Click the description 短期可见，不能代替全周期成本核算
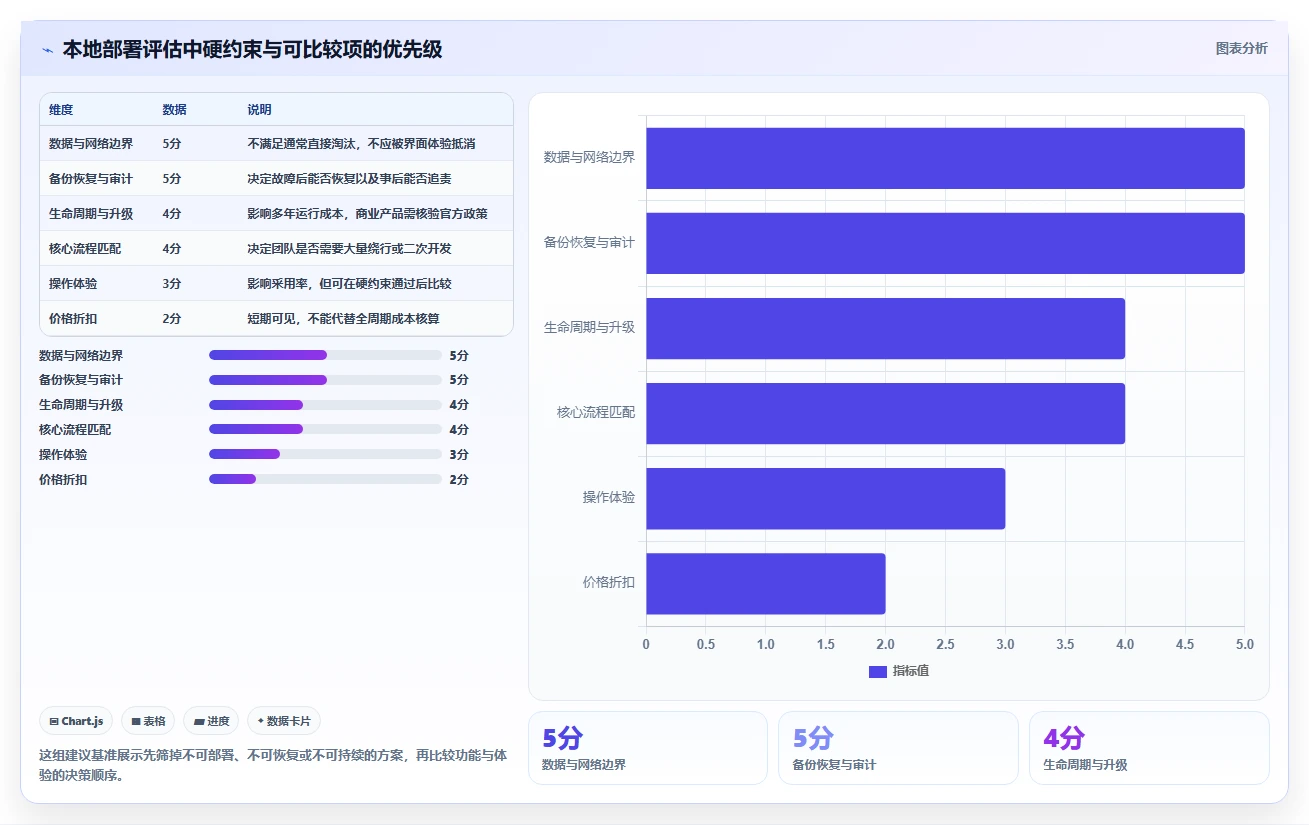Viewport: 1309px width, 825px height. click(343, 319)
